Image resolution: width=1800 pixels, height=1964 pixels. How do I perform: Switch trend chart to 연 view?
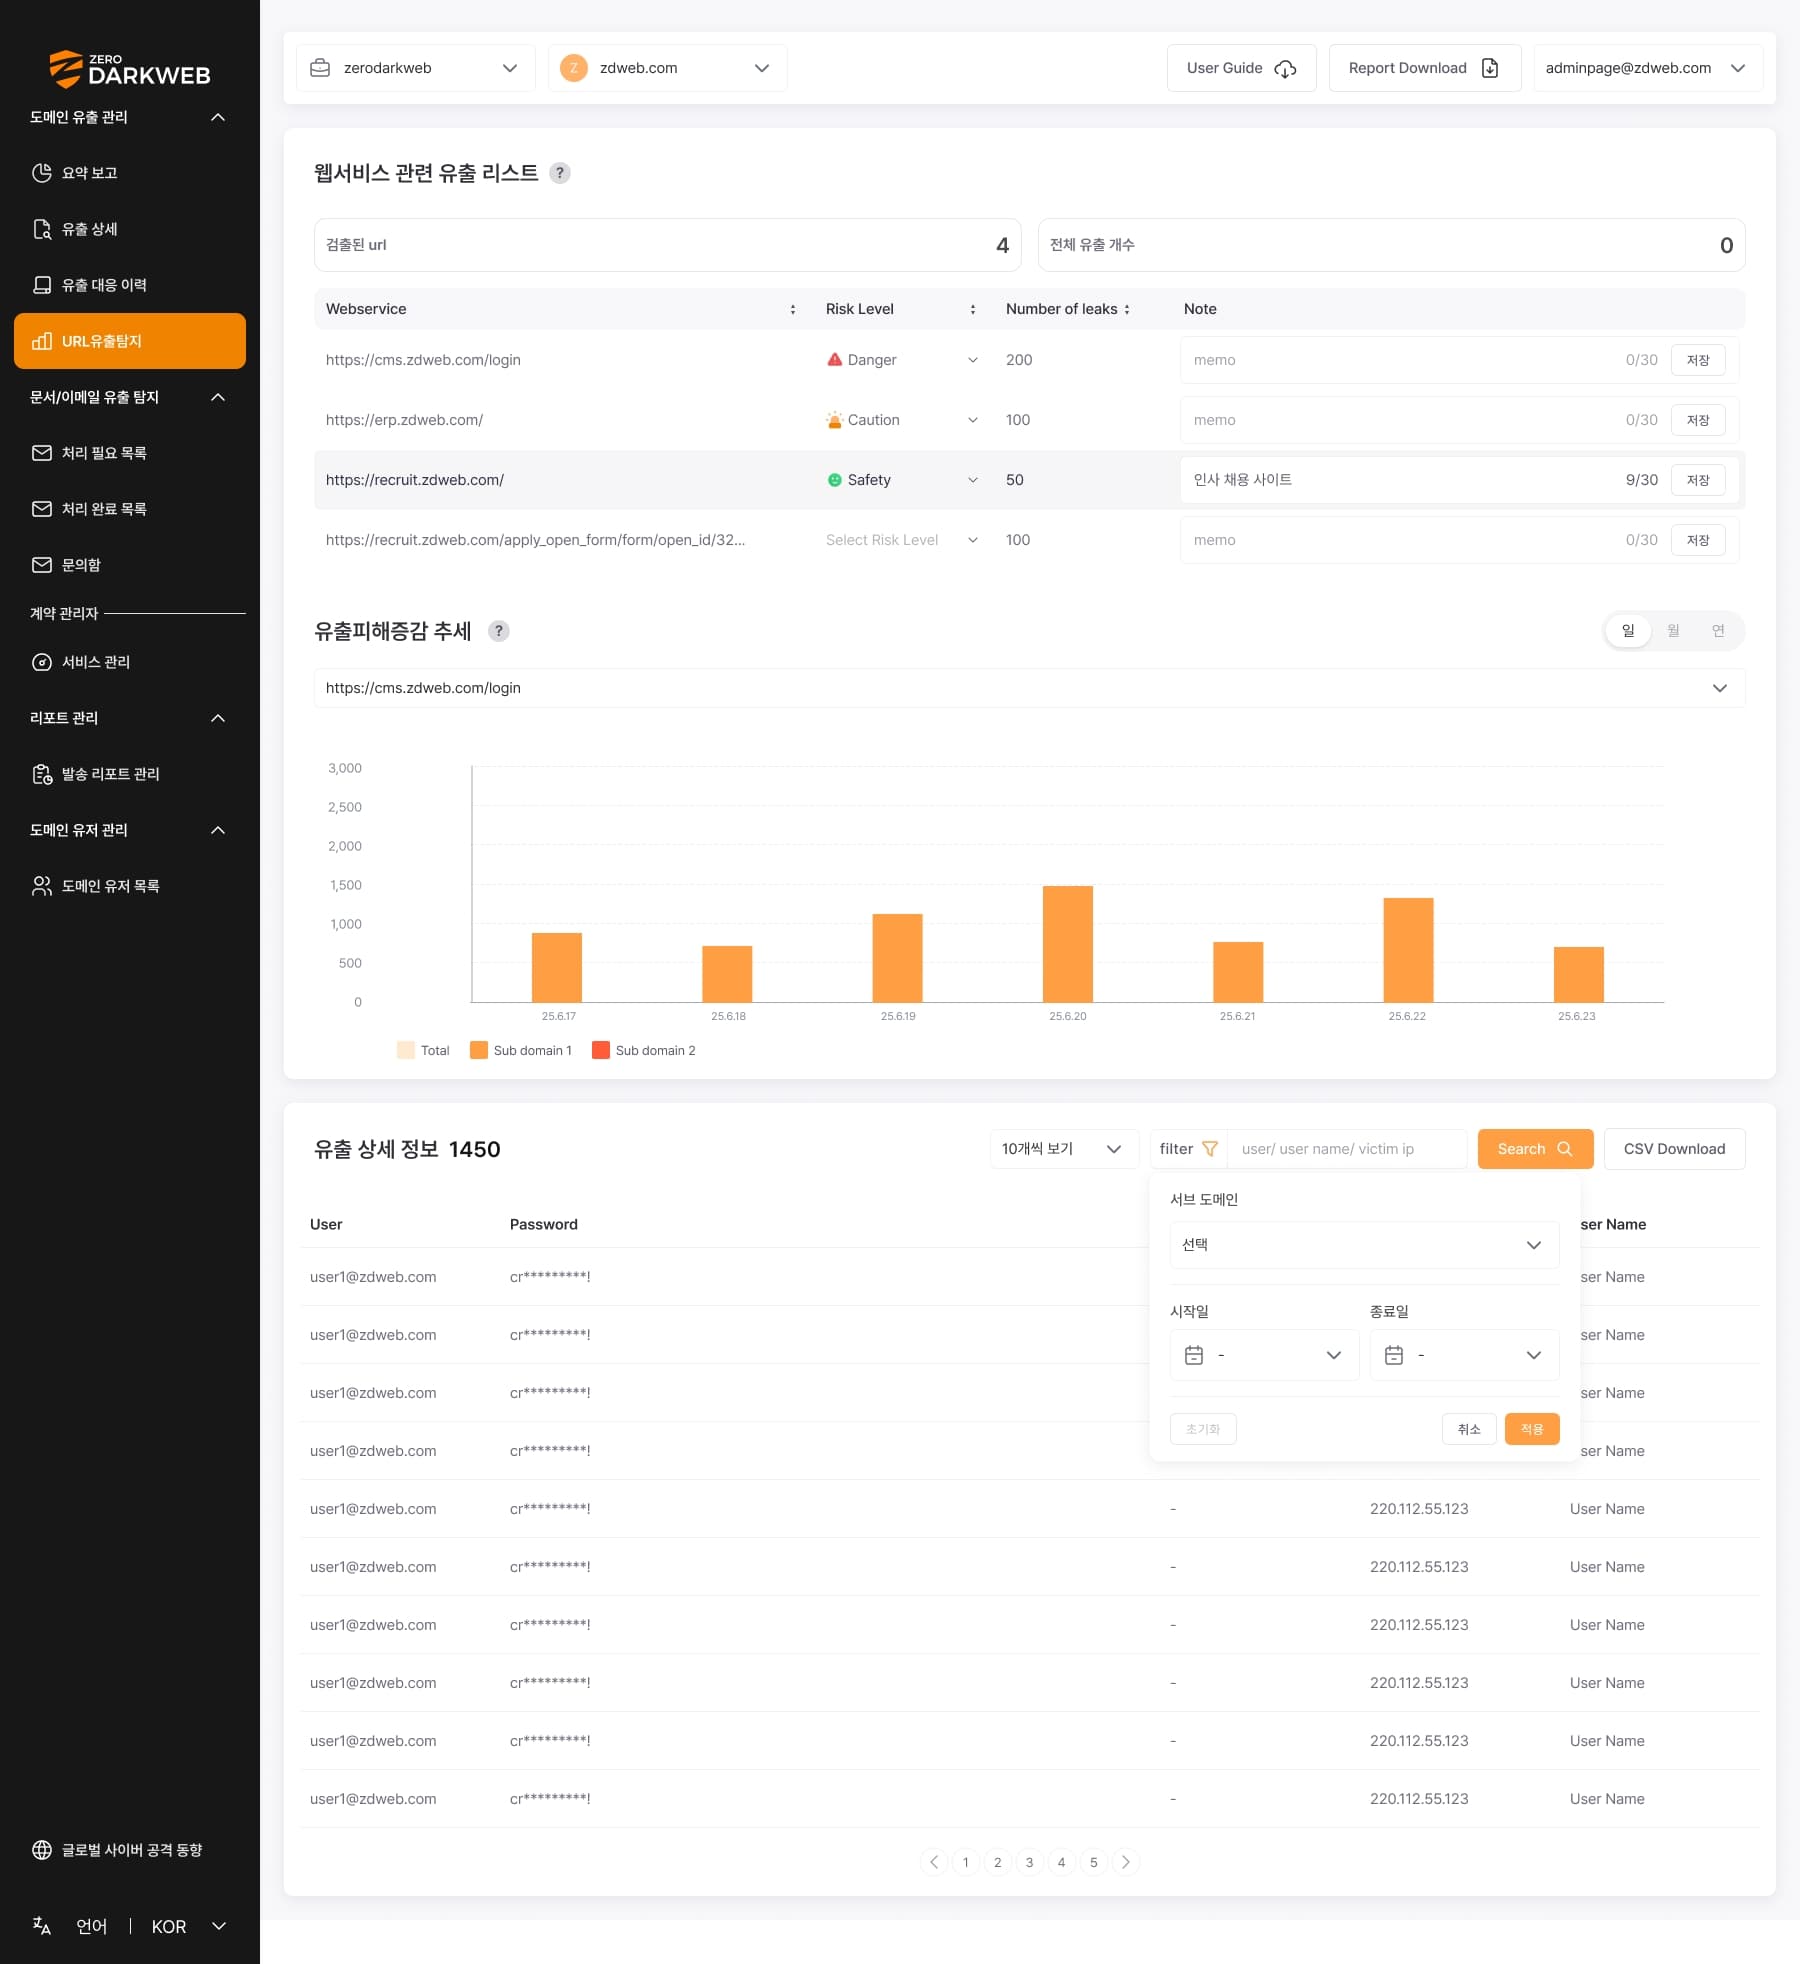coord(1718,631)
